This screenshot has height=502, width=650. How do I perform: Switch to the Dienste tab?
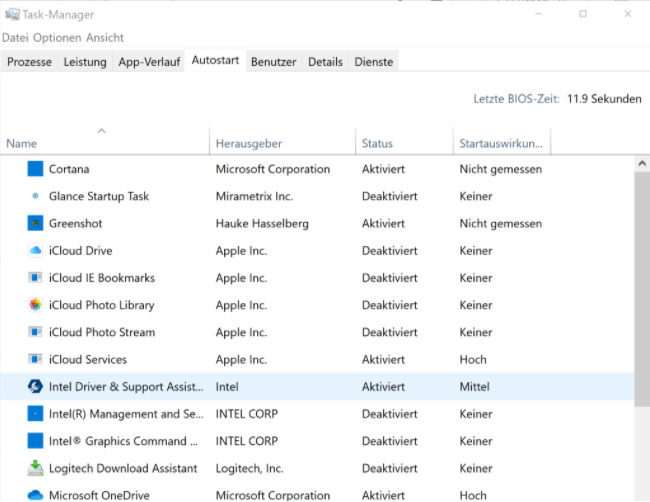[x=374, y=62]
